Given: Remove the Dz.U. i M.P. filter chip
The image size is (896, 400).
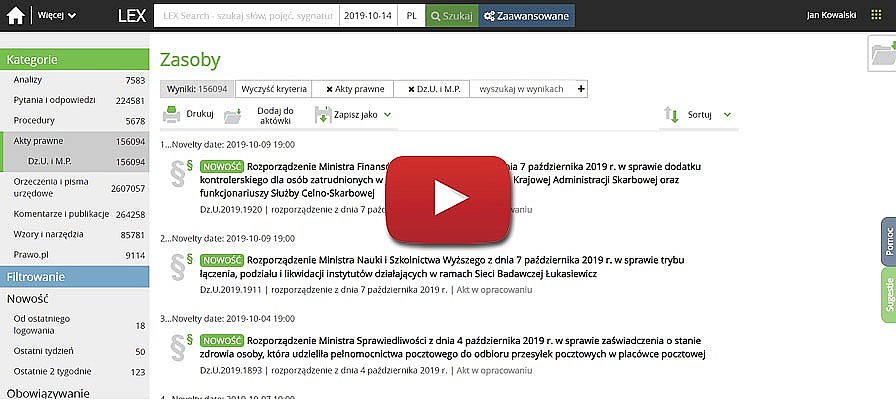Looking at the screenshot, I should pyautogui.click(x=411, y=89).
